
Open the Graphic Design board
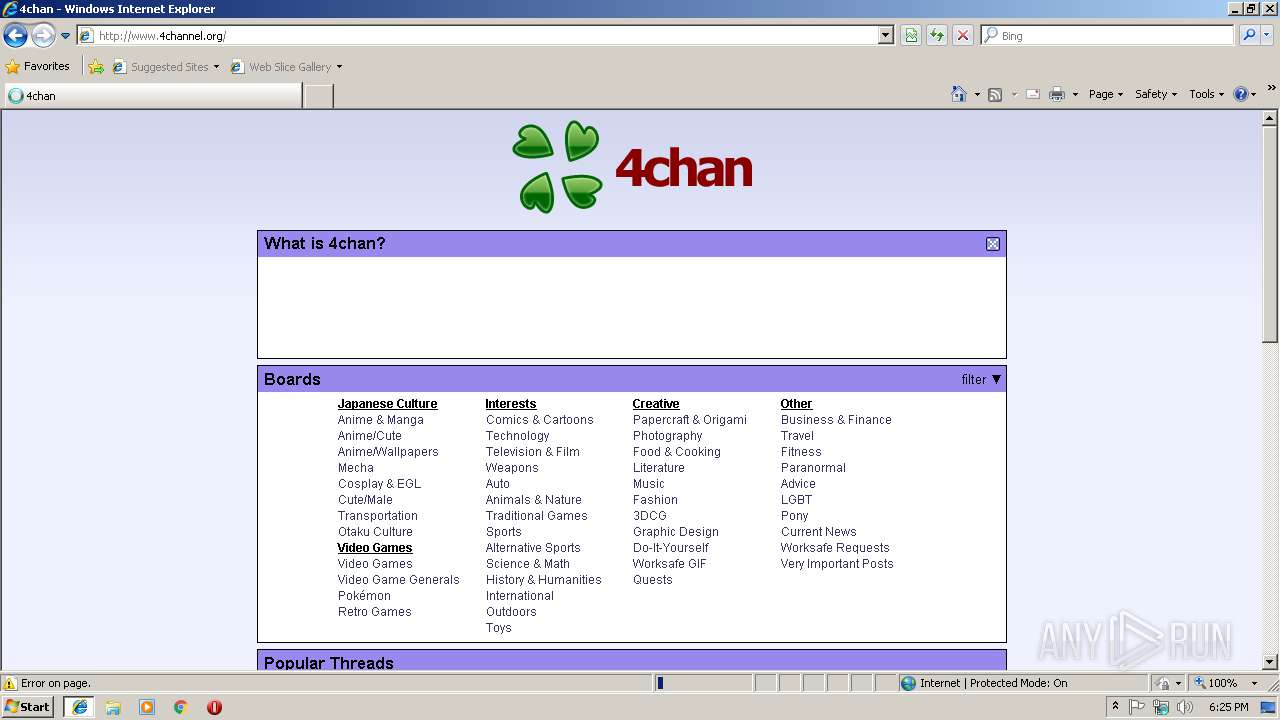pyautogui.click(x=675, y=532)
